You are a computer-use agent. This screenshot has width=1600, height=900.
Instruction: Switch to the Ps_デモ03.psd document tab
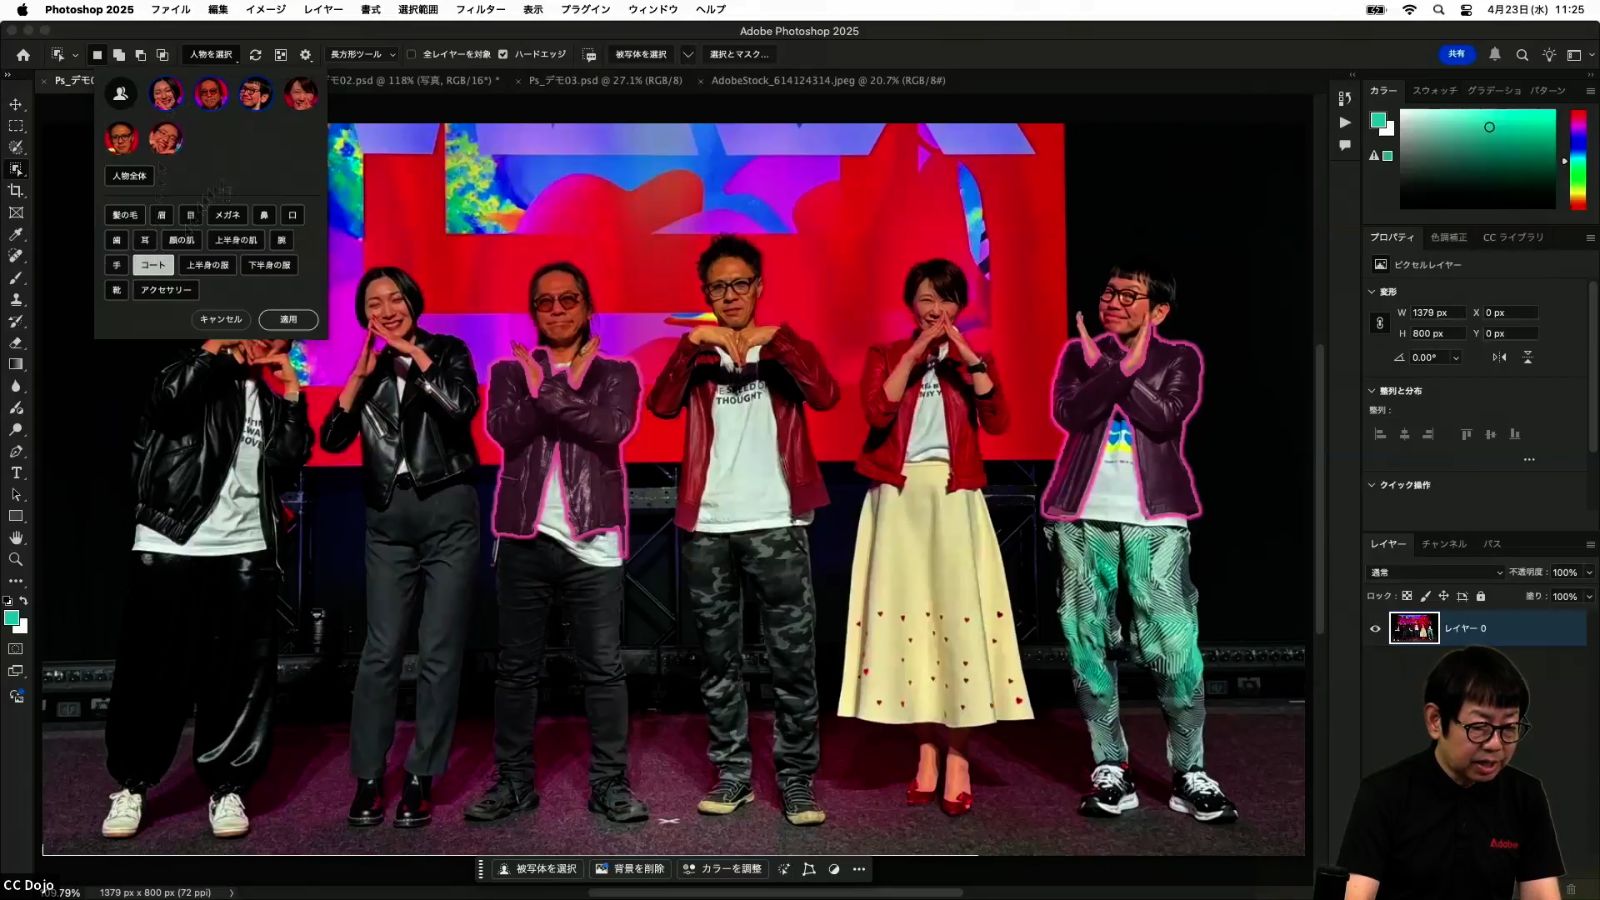coord(605,81)
